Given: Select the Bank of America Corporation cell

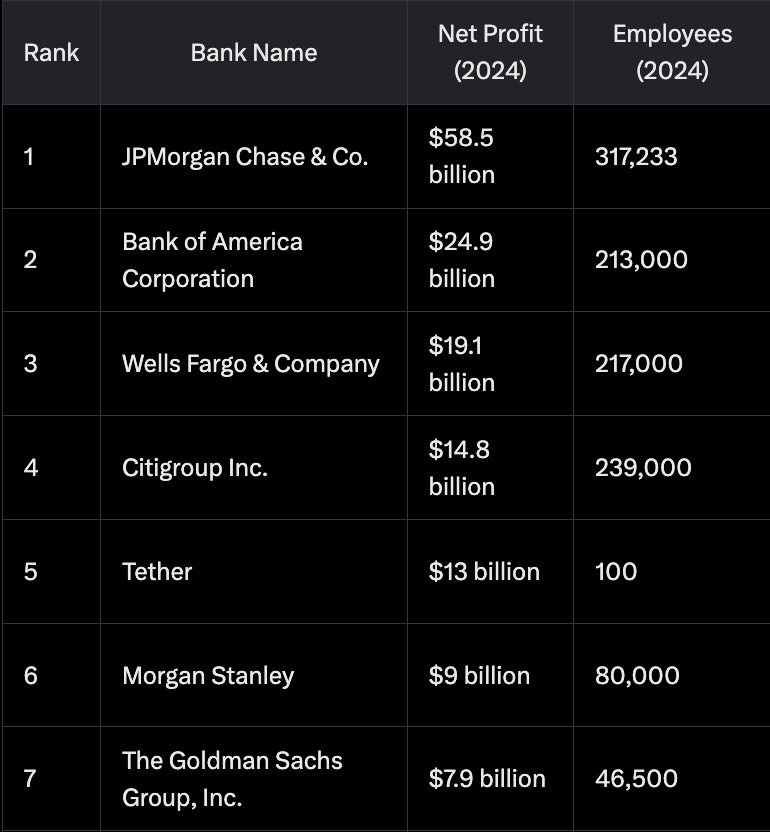Looking at the screenshot, I should (212, 260).
